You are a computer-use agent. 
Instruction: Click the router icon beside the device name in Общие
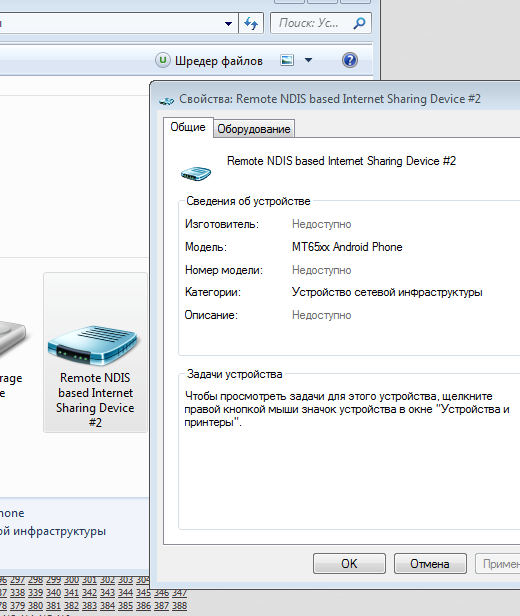tap(196, 173)
